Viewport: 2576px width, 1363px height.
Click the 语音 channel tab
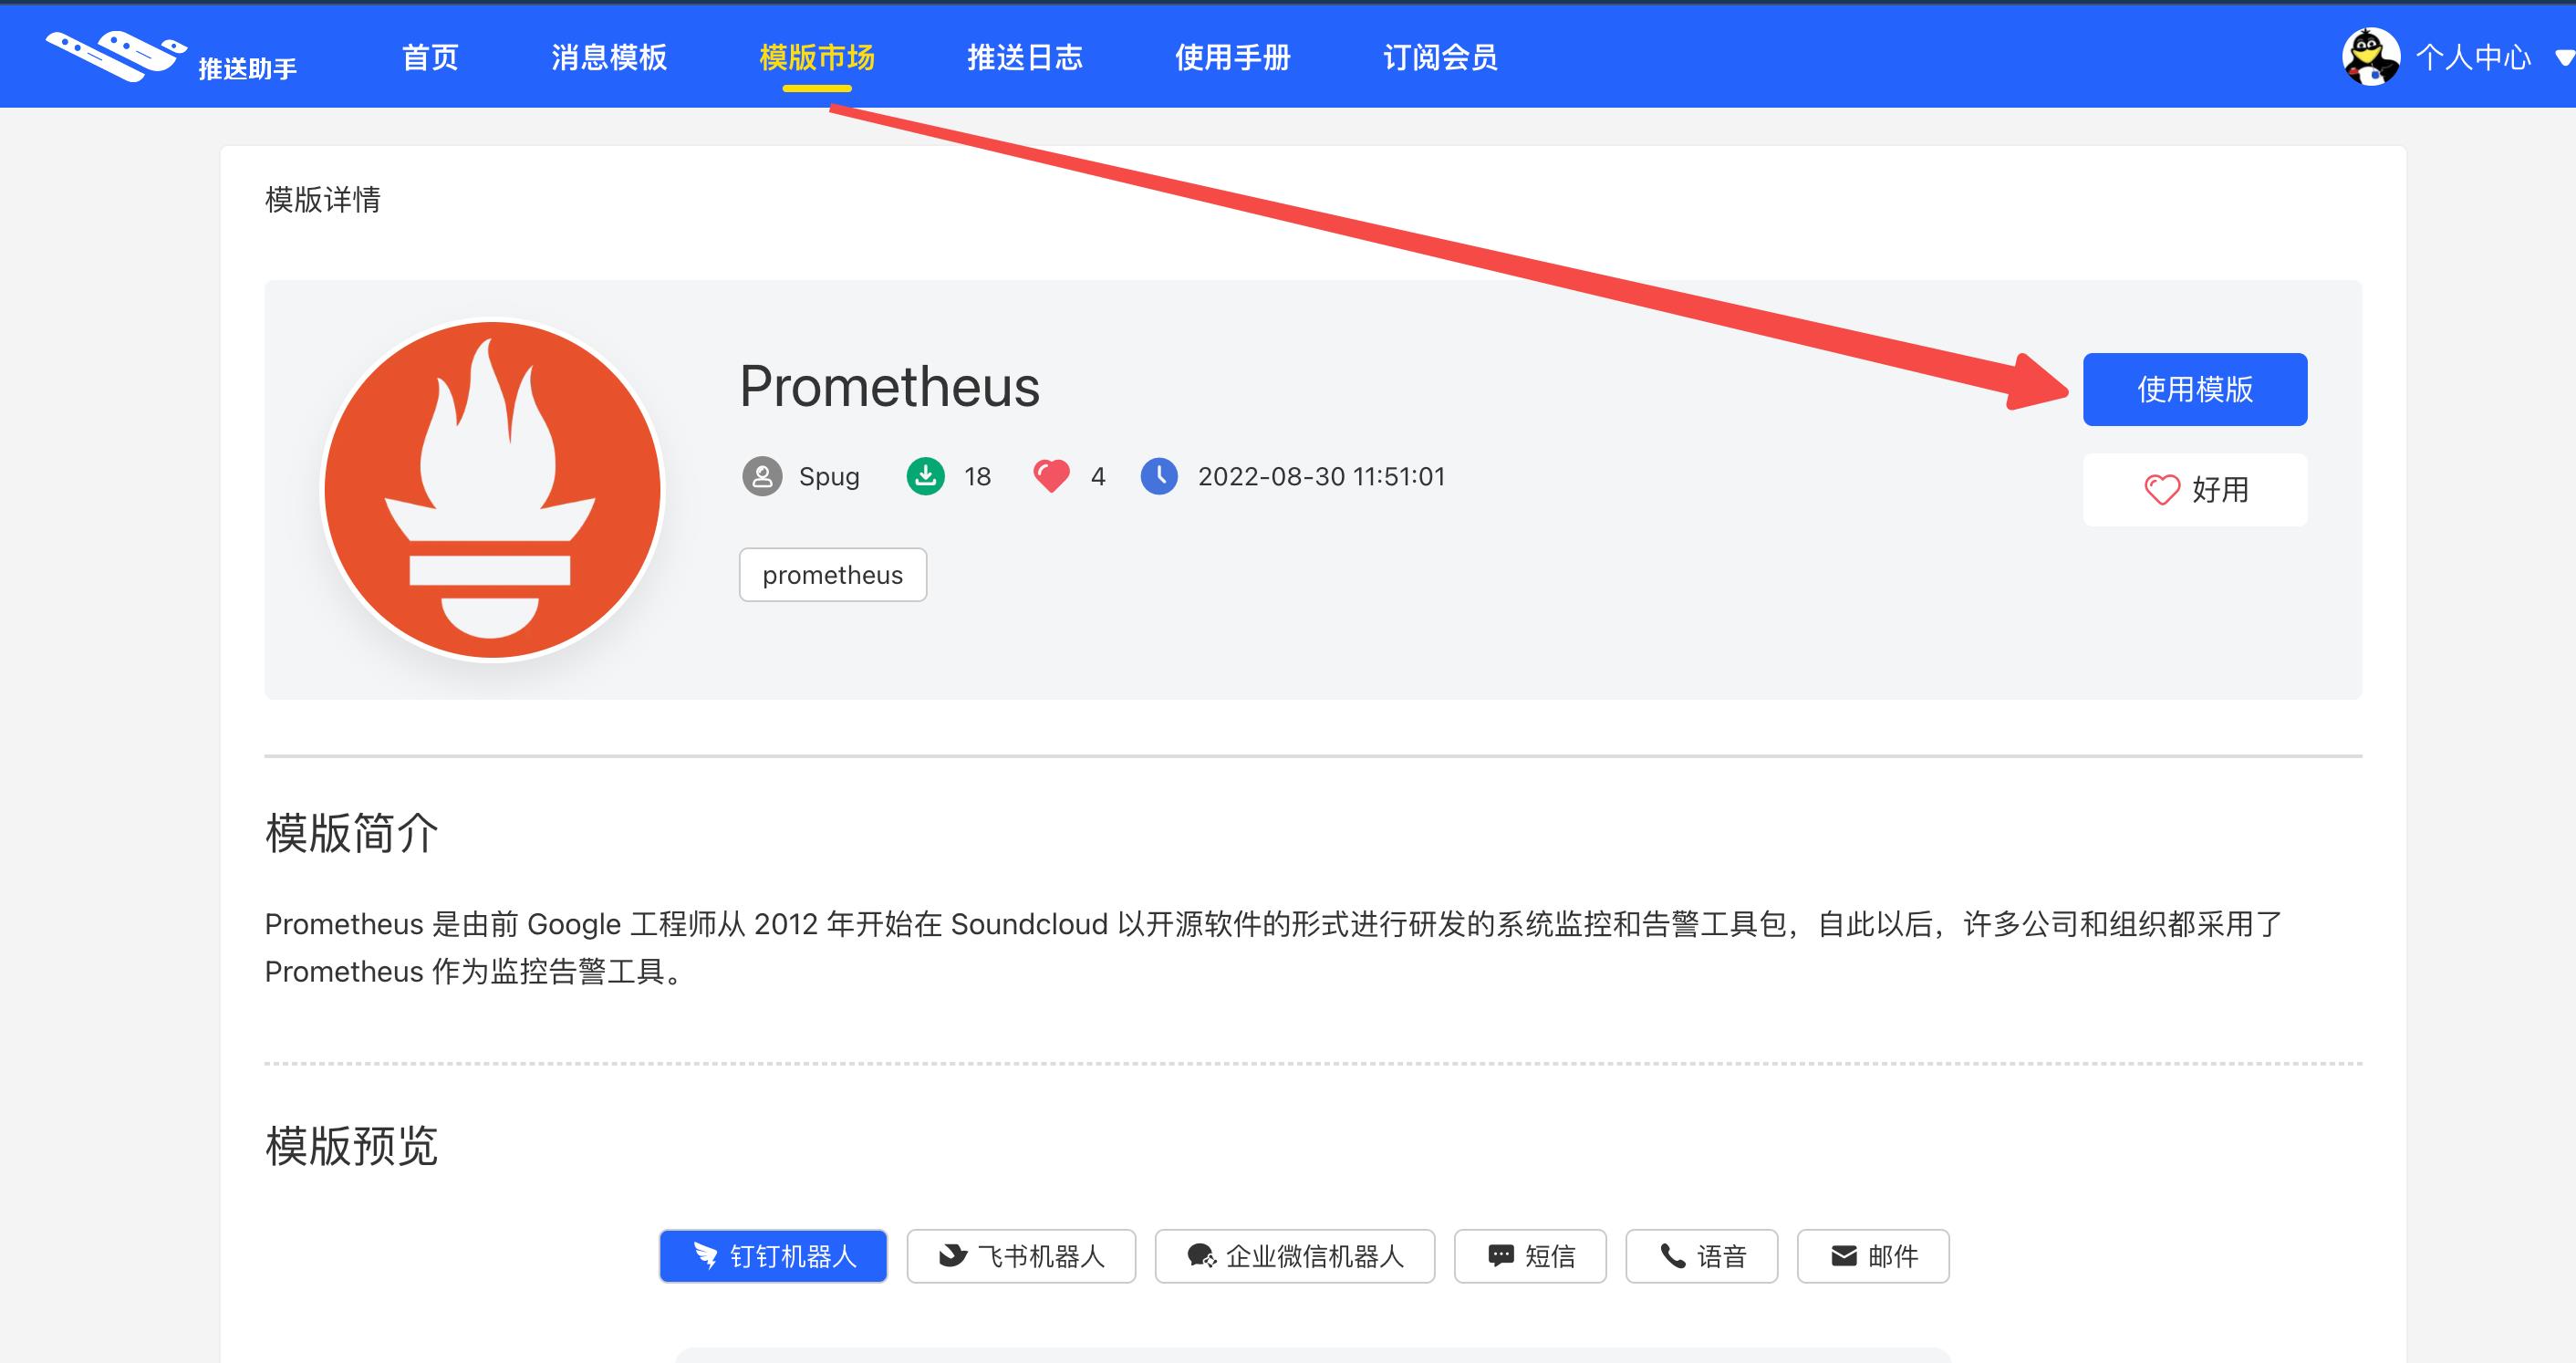coord(1710,1257)
